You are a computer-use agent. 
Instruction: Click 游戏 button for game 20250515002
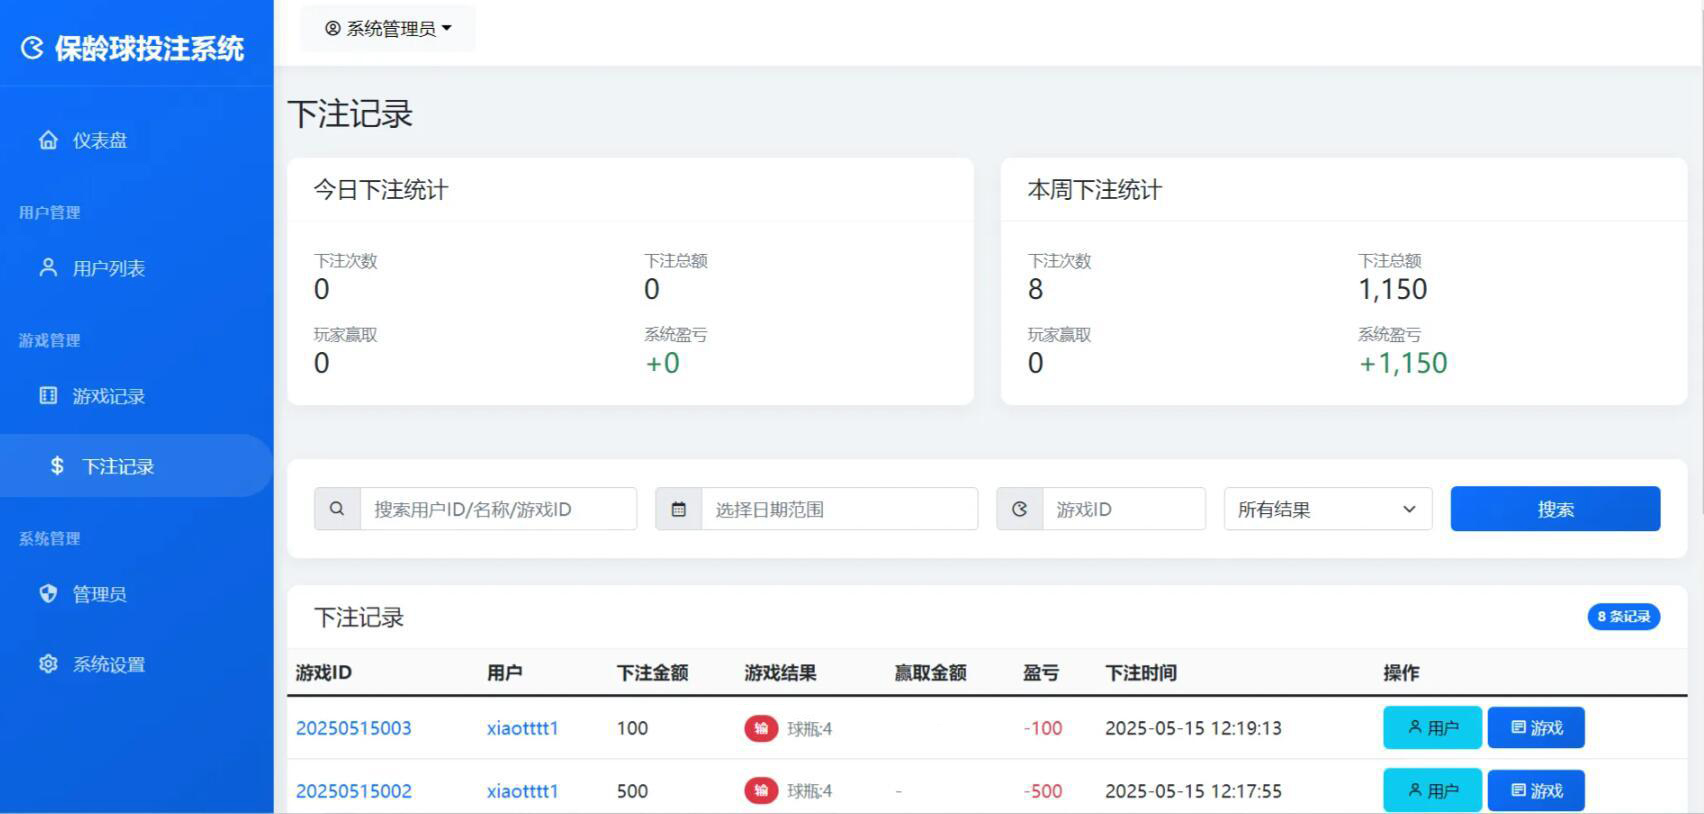pos(1535,791)
